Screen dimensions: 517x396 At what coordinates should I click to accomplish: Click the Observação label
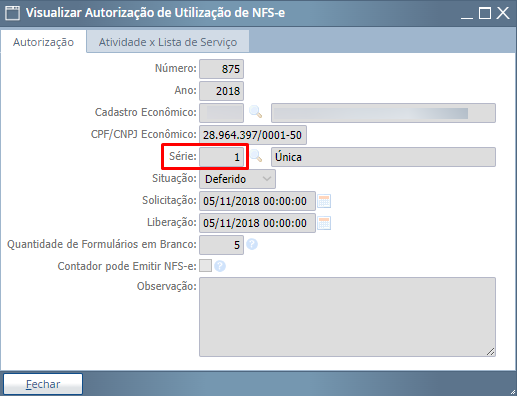click(x=167, y=286)
